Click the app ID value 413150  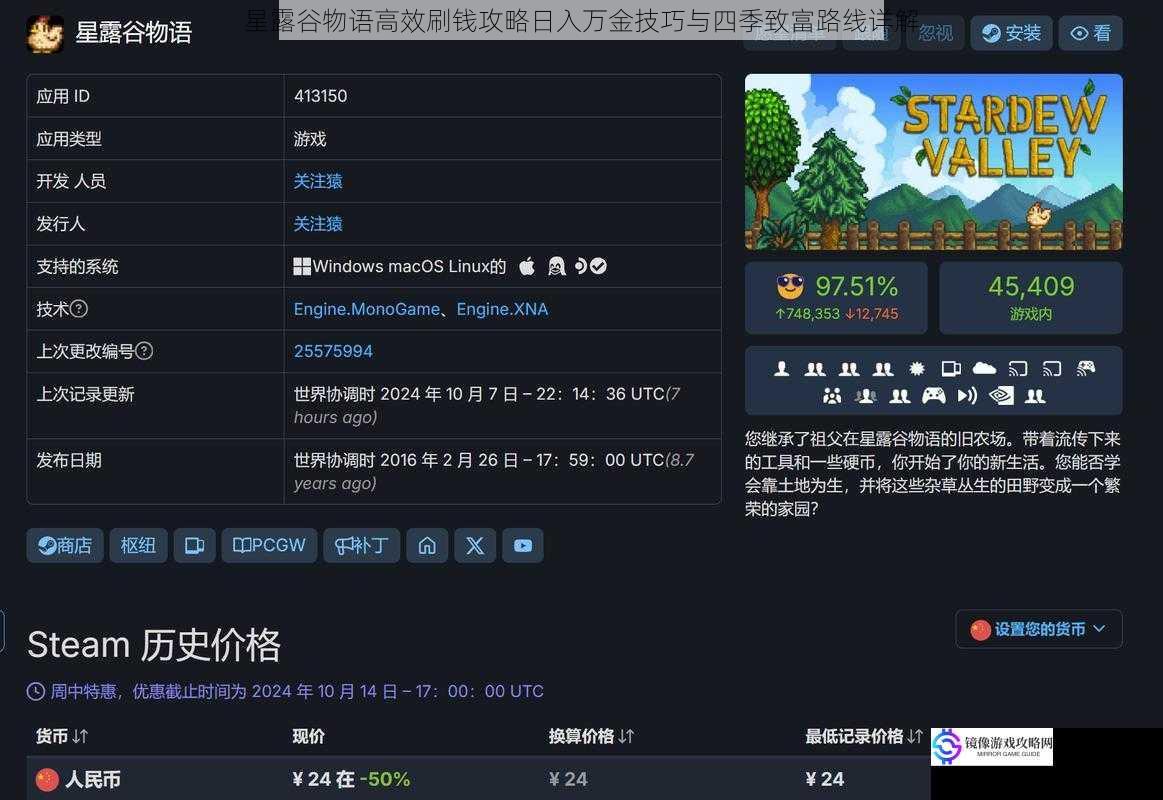click(x=320, y=96)
